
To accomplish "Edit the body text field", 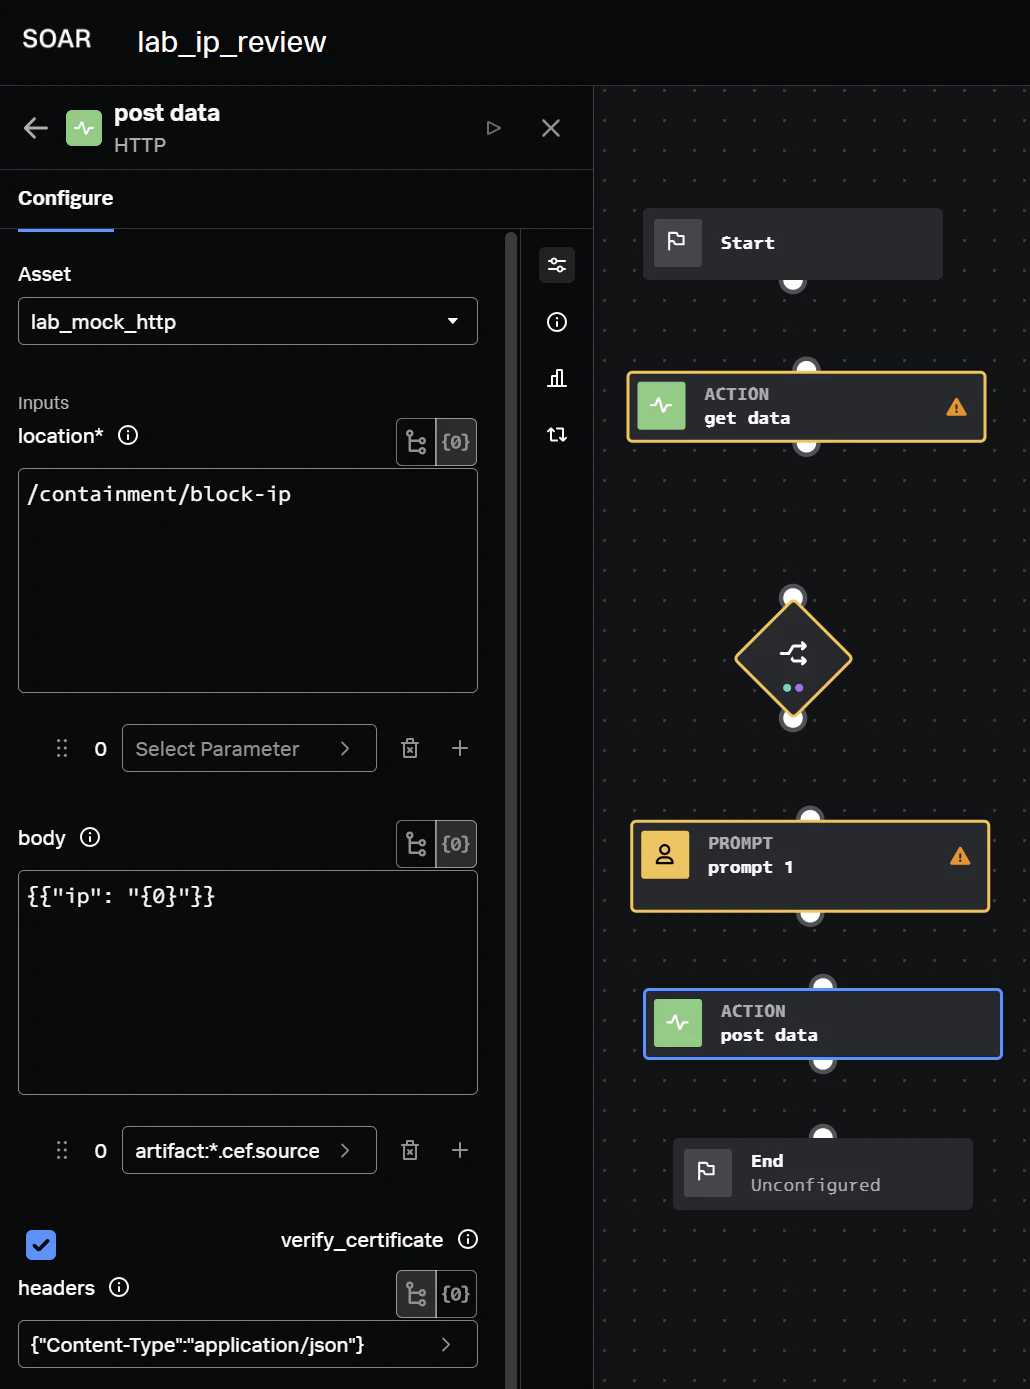I will pyautogui.click(x=248, y=982).
